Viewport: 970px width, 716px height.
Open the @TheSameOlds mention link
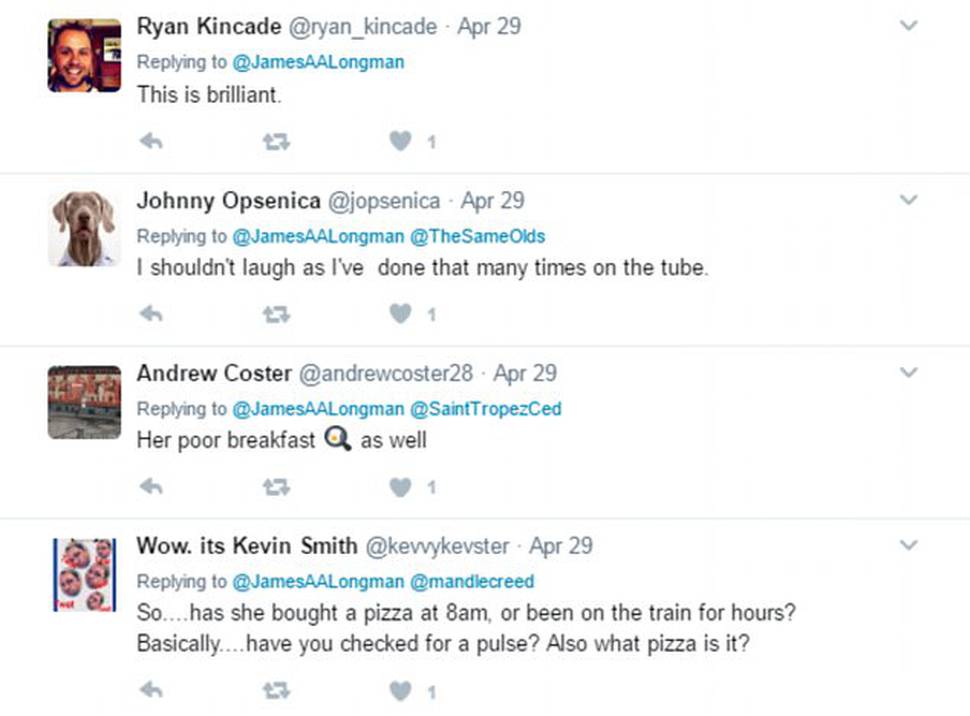[478, 236]
